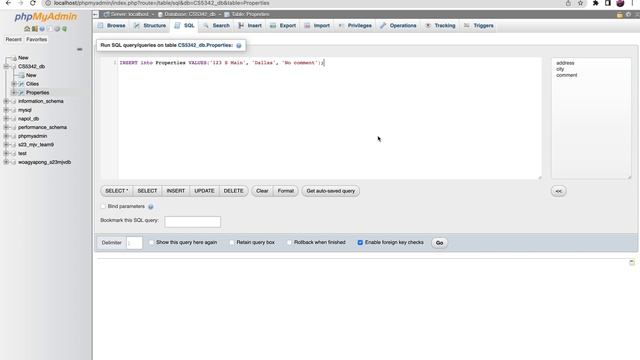Click the Log out door icon

pos(35,29)
